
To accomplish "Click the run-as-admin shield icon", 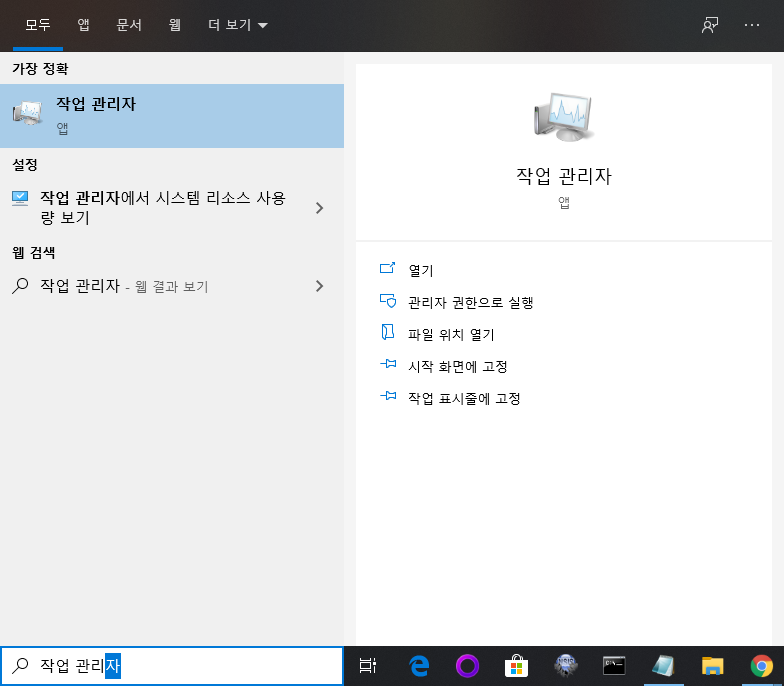I will 388,300.
